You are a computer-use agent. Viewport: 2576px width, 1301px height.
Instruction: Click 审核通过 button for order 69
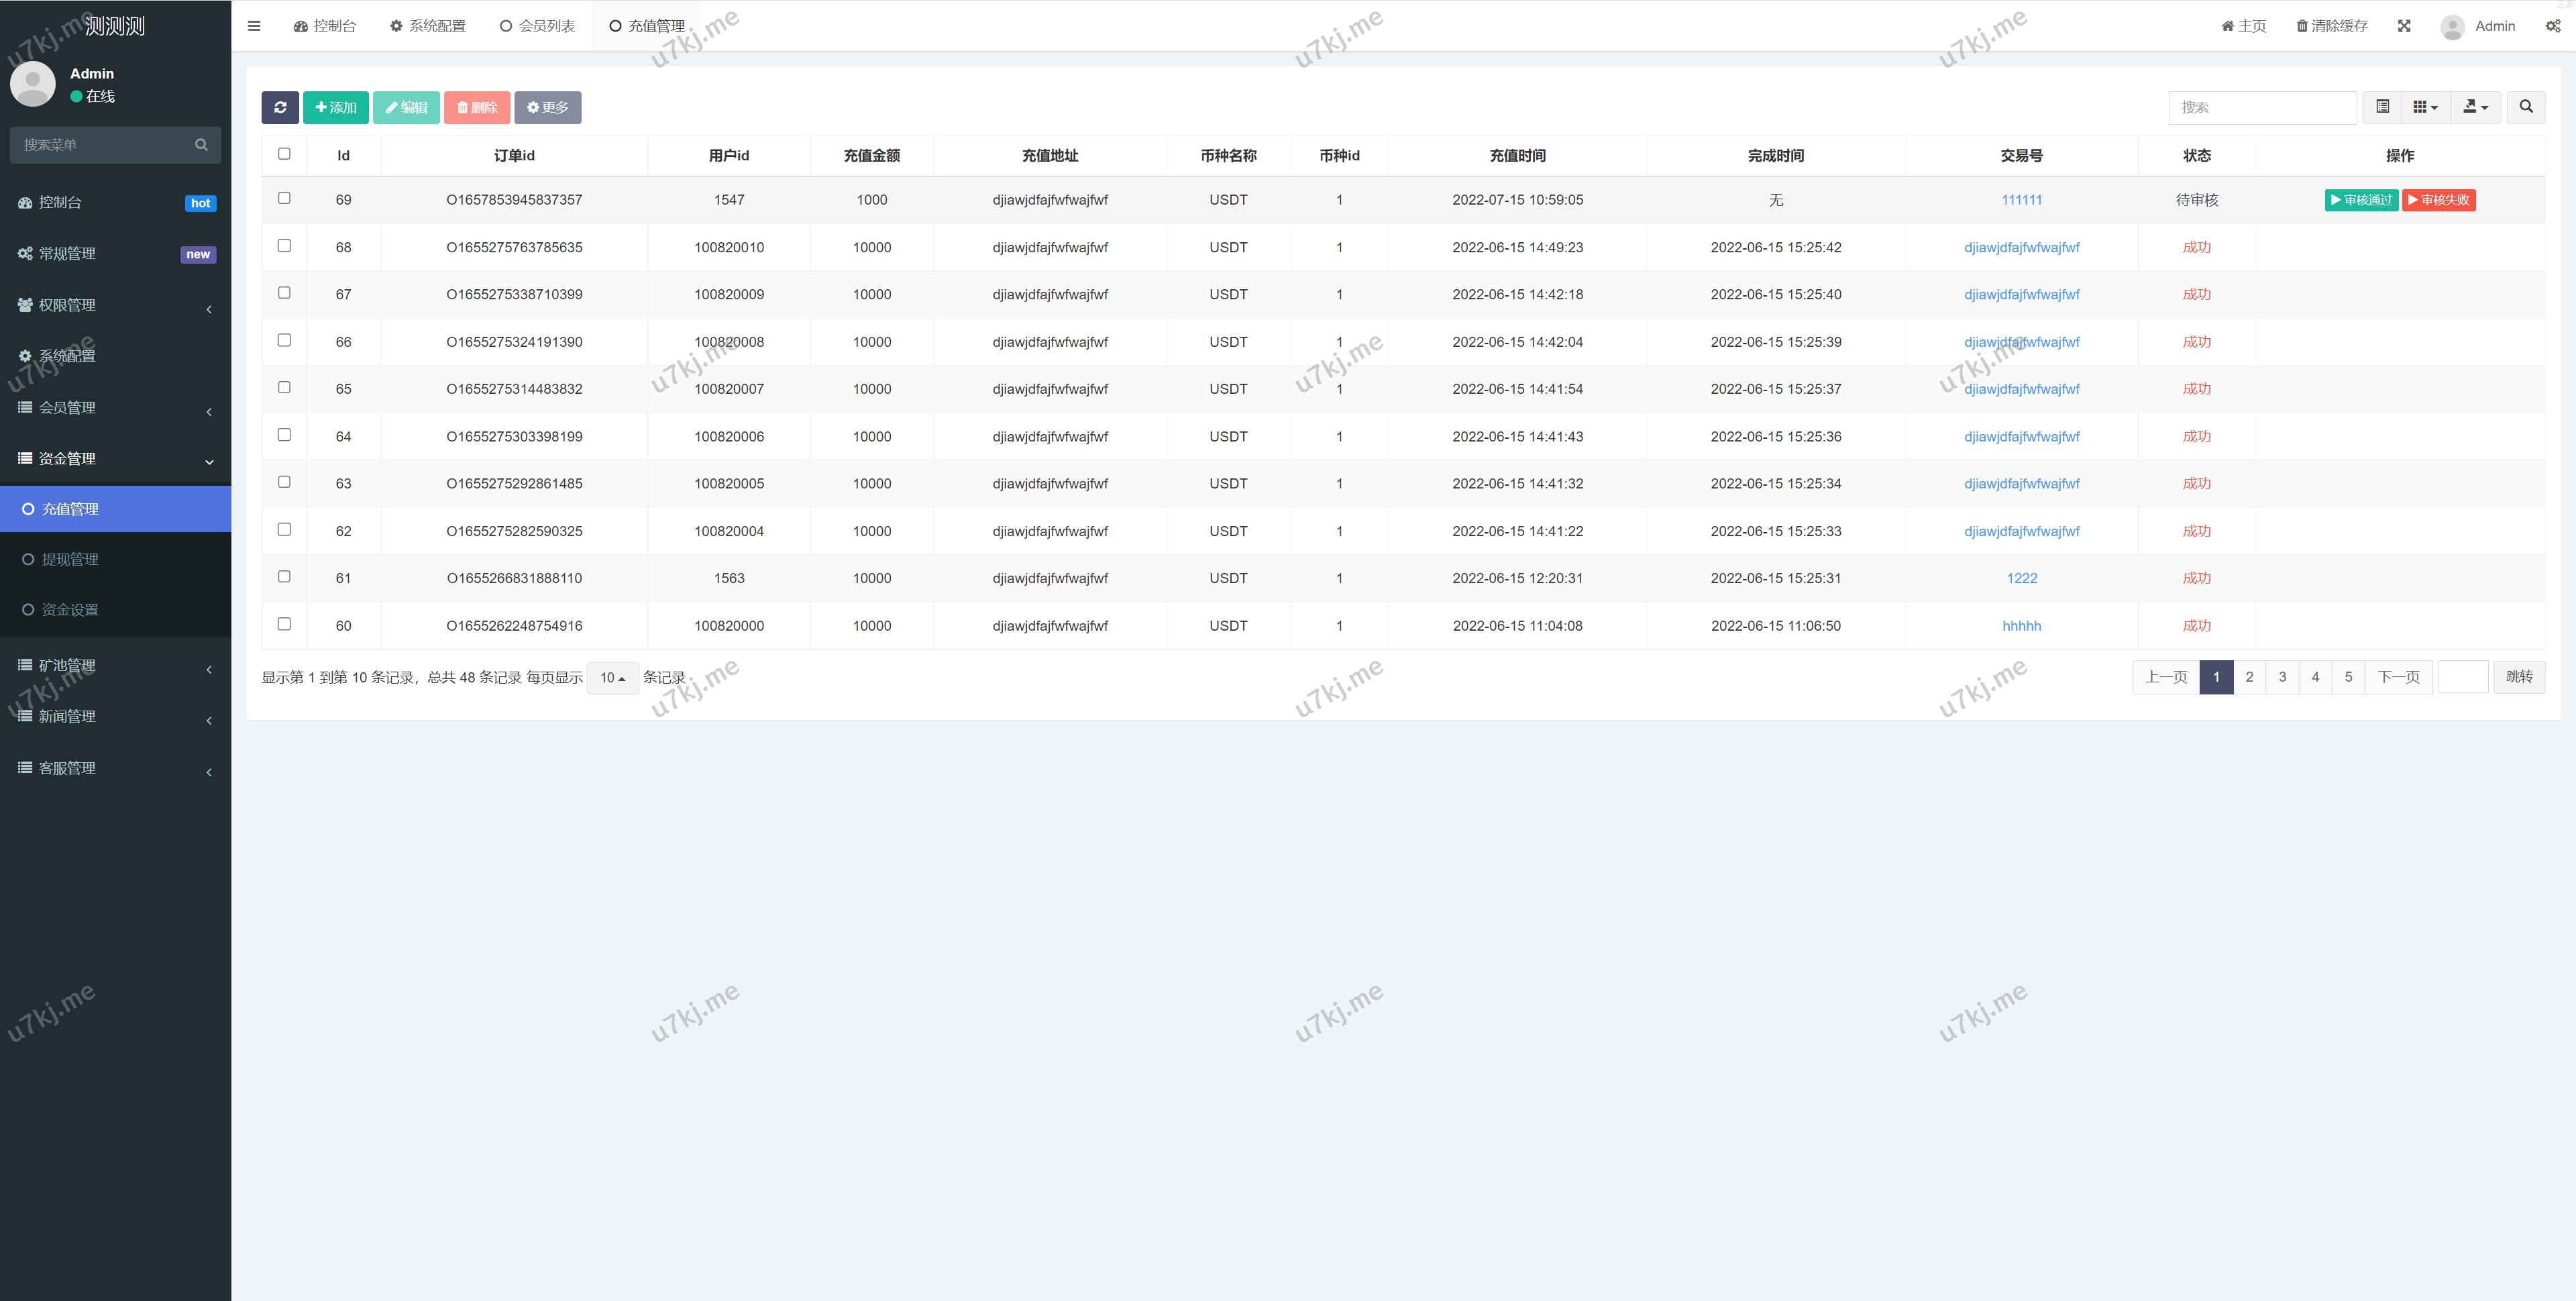pos(2360,200)
